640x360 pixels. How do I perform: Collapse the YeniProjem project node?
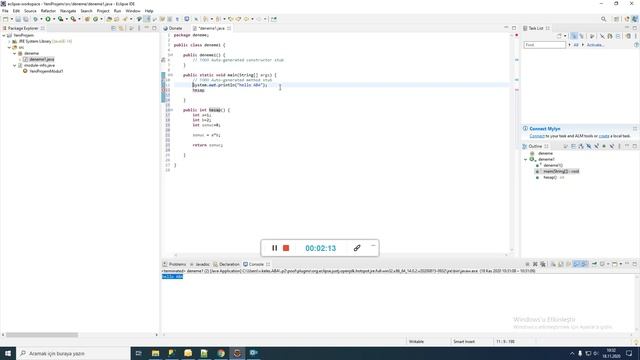point(4,36)
